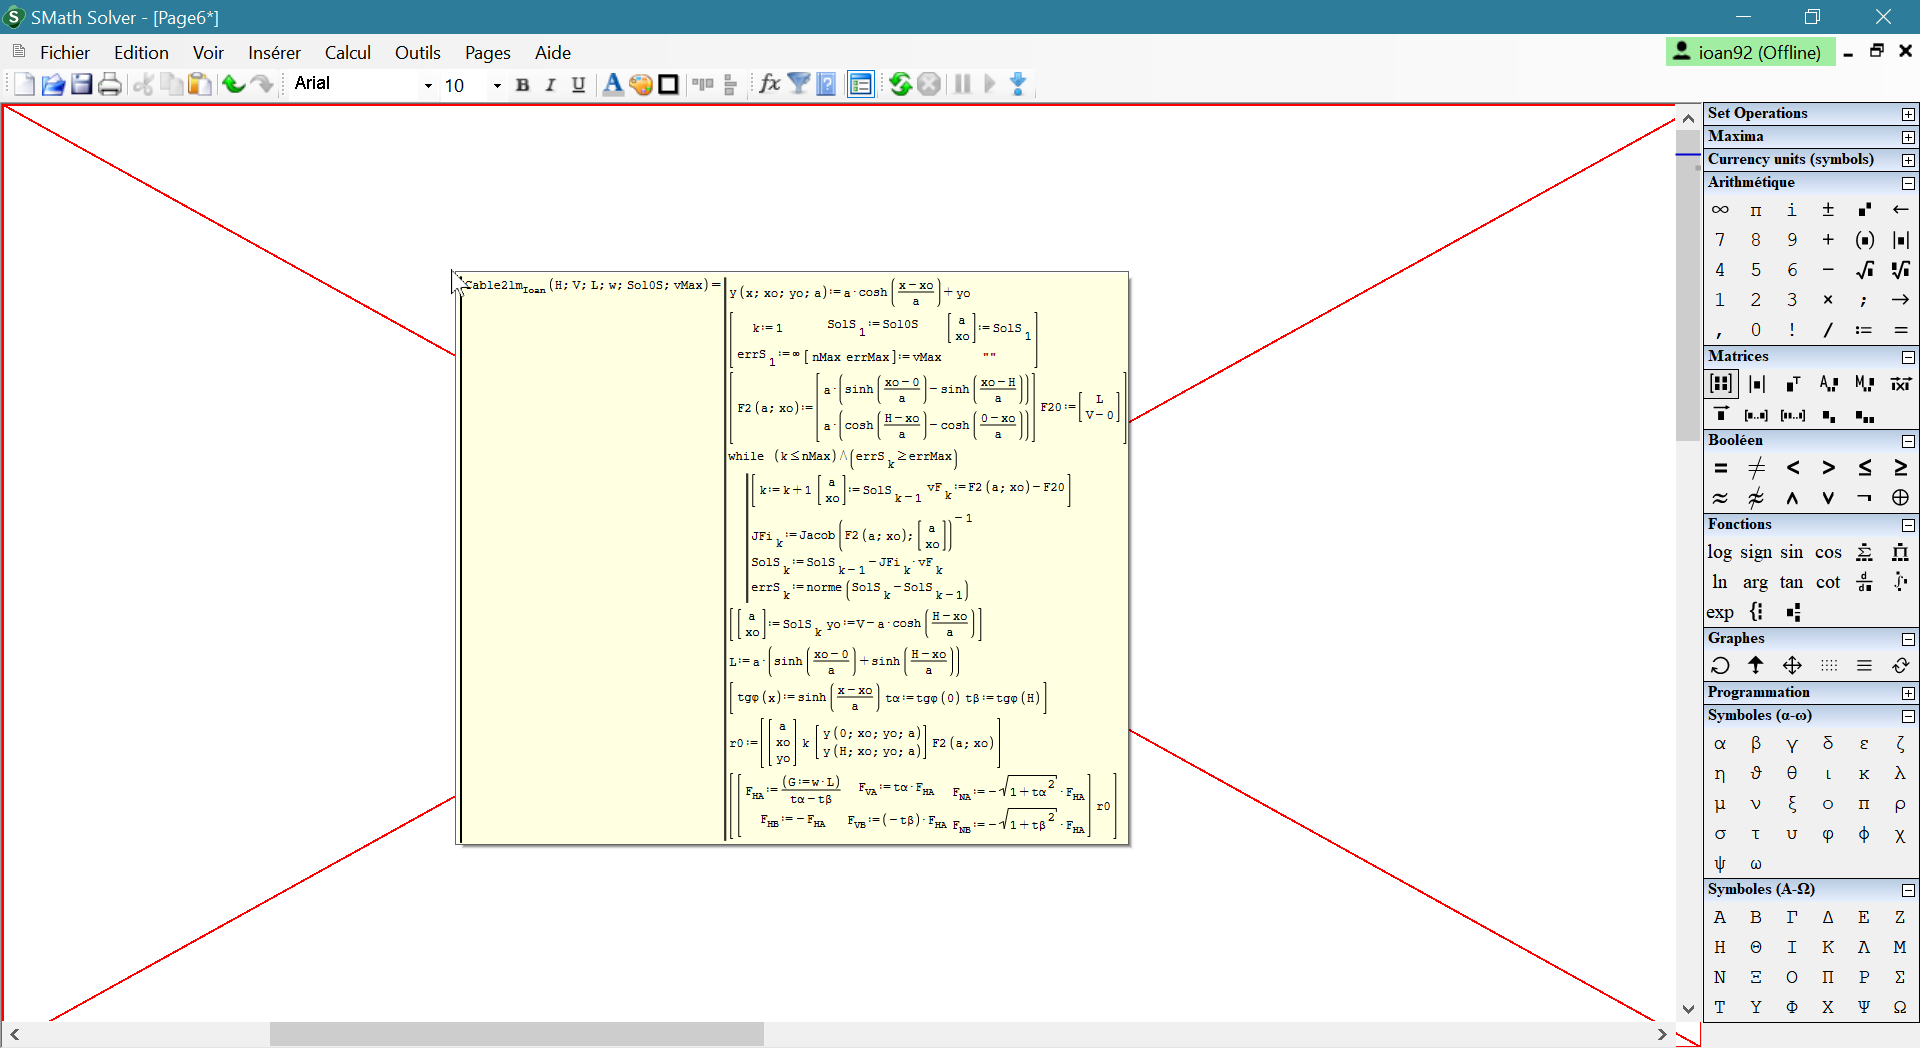Toggle underline text formatting
Screen dimensions: 1920x1048
578,85
